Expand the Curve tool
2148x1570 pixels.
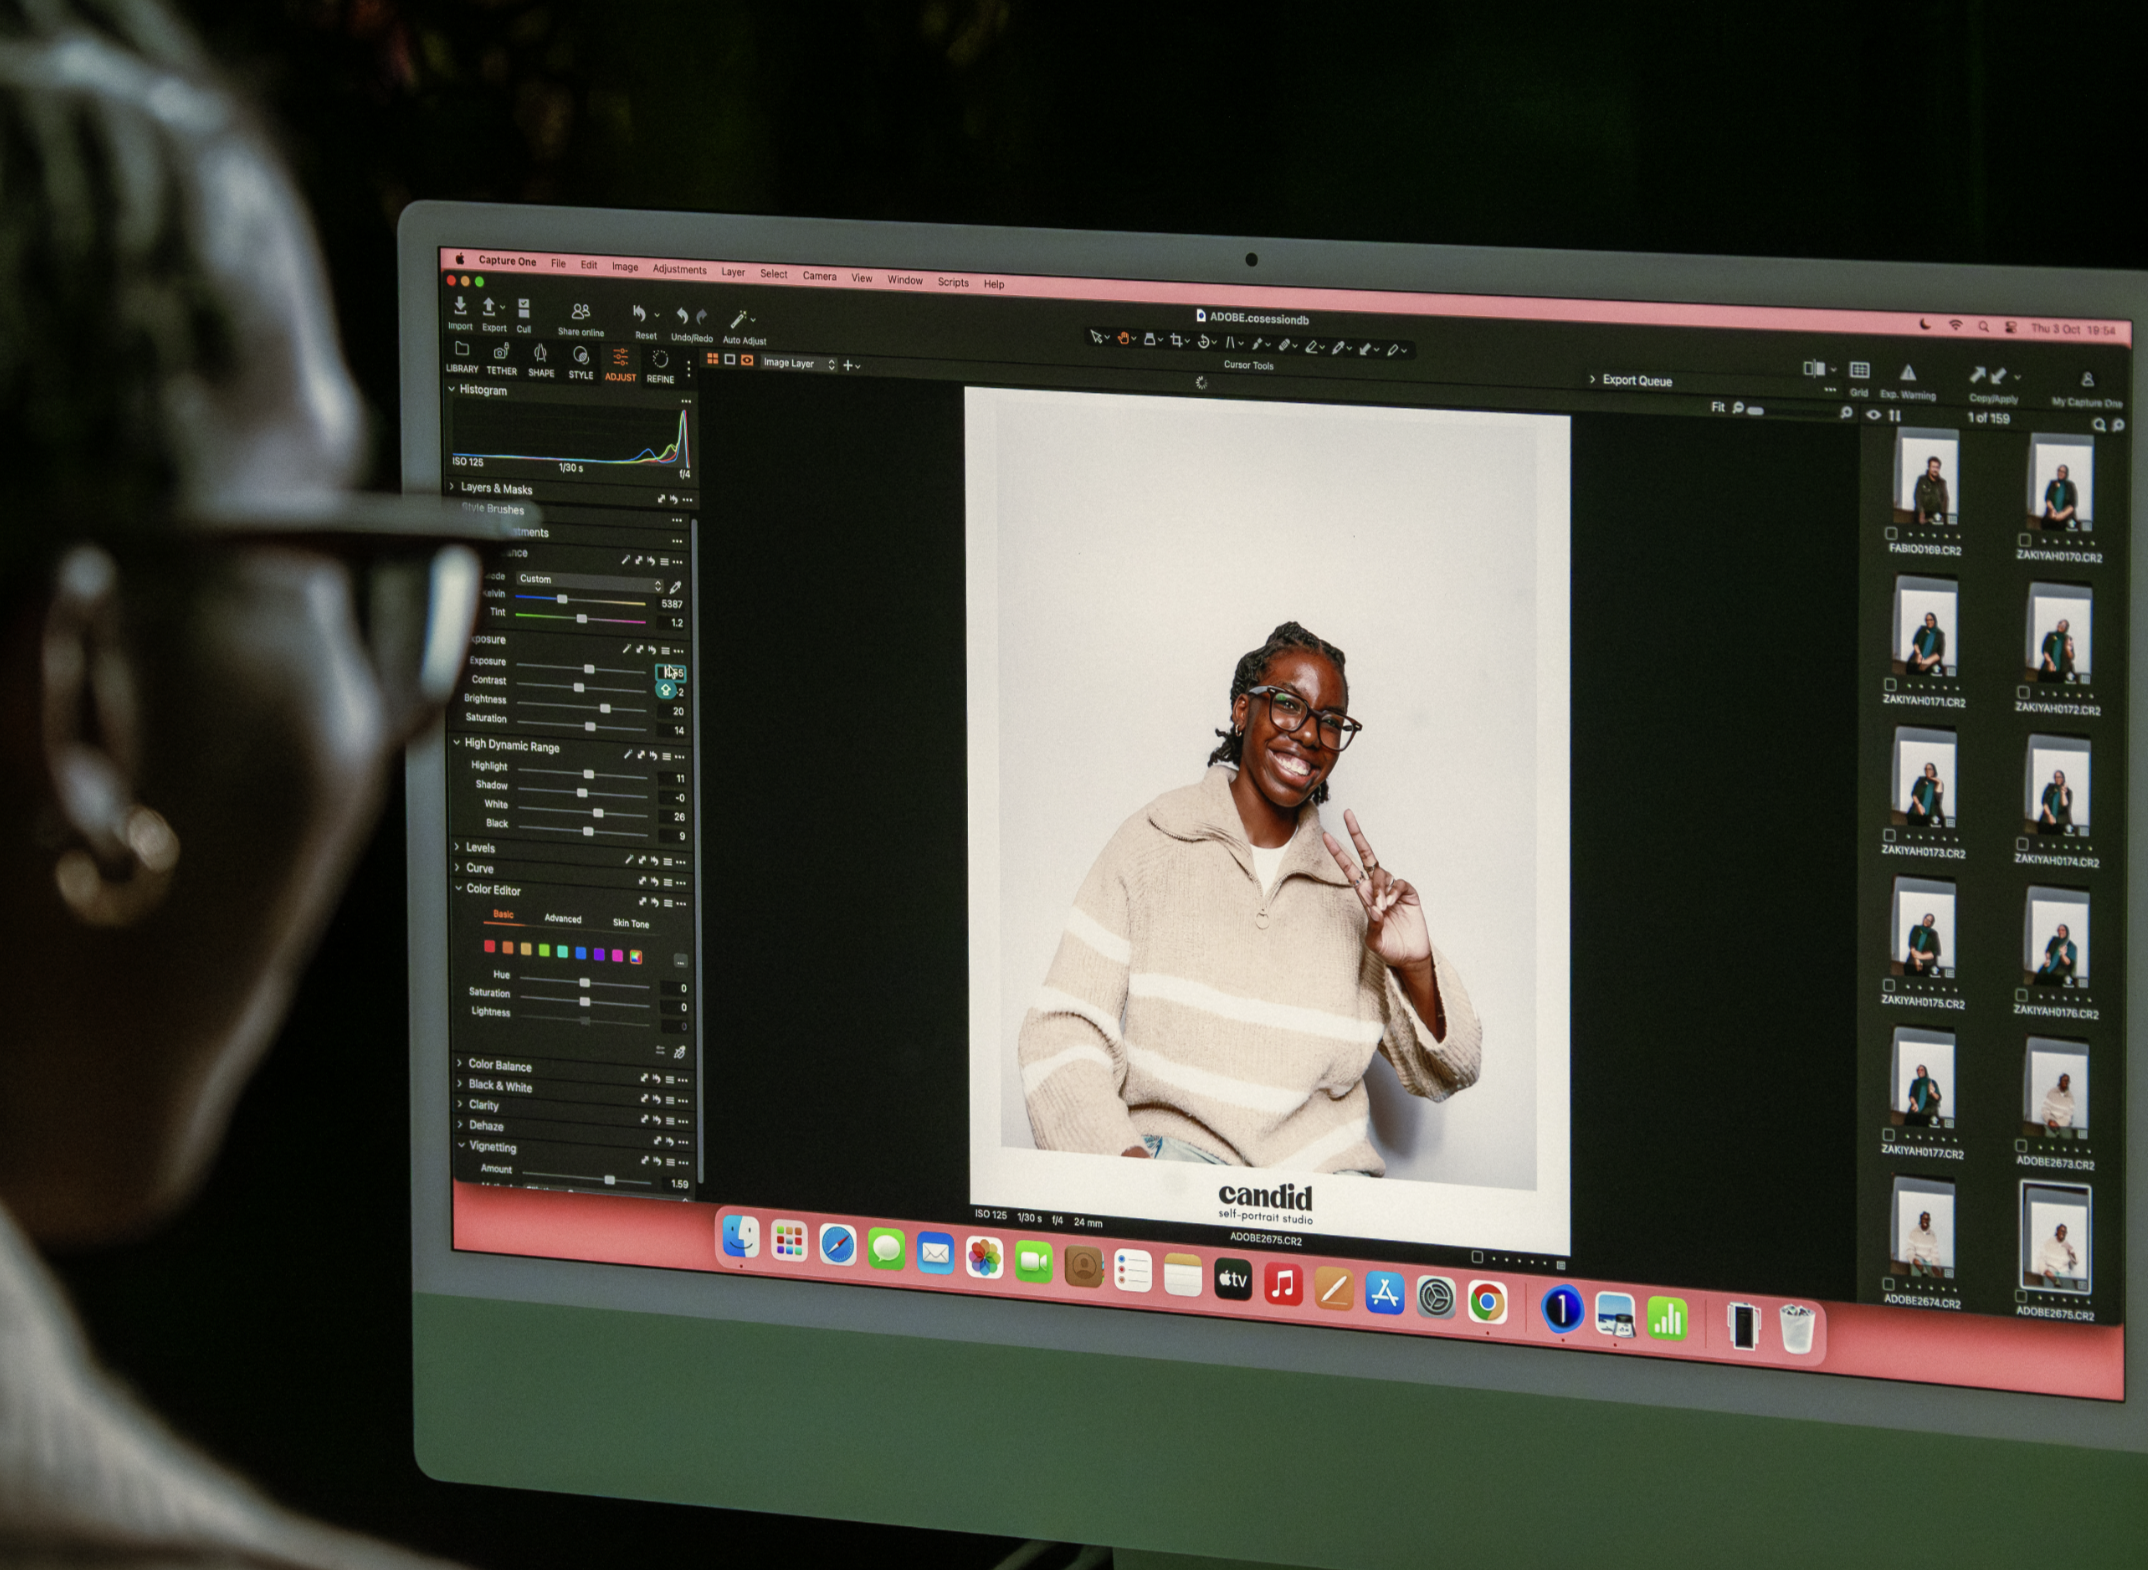coord(458,867)
